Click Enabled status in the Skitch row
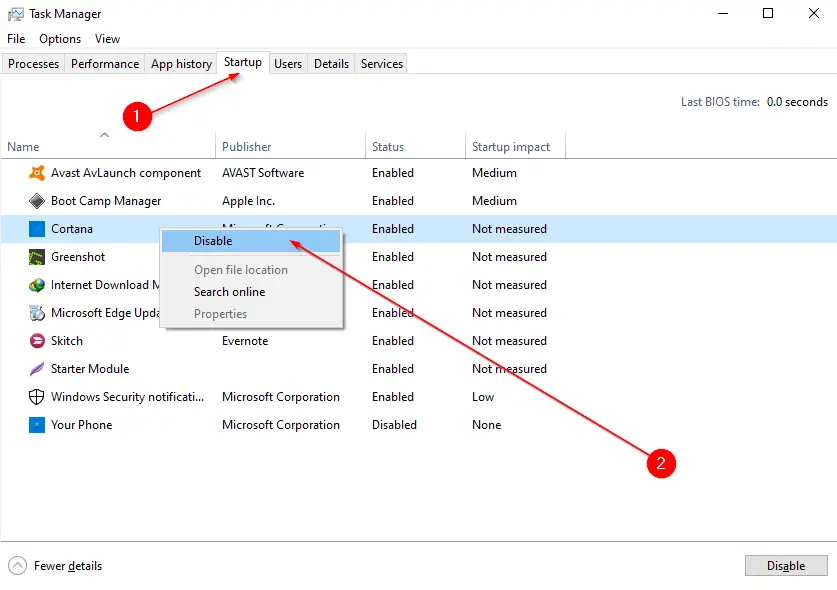The image size is (837, 590). tap(393, 341)
